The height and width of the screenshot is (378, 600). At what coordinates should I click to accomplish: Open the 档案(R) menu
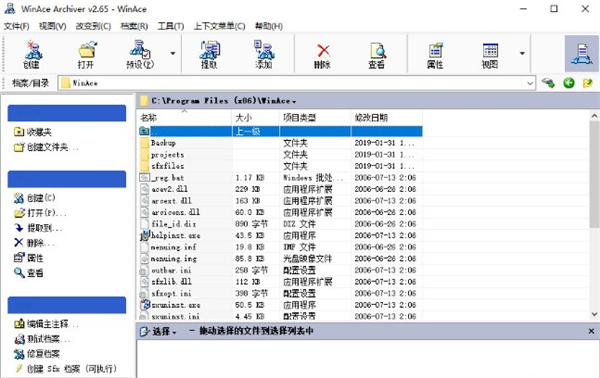134,26
